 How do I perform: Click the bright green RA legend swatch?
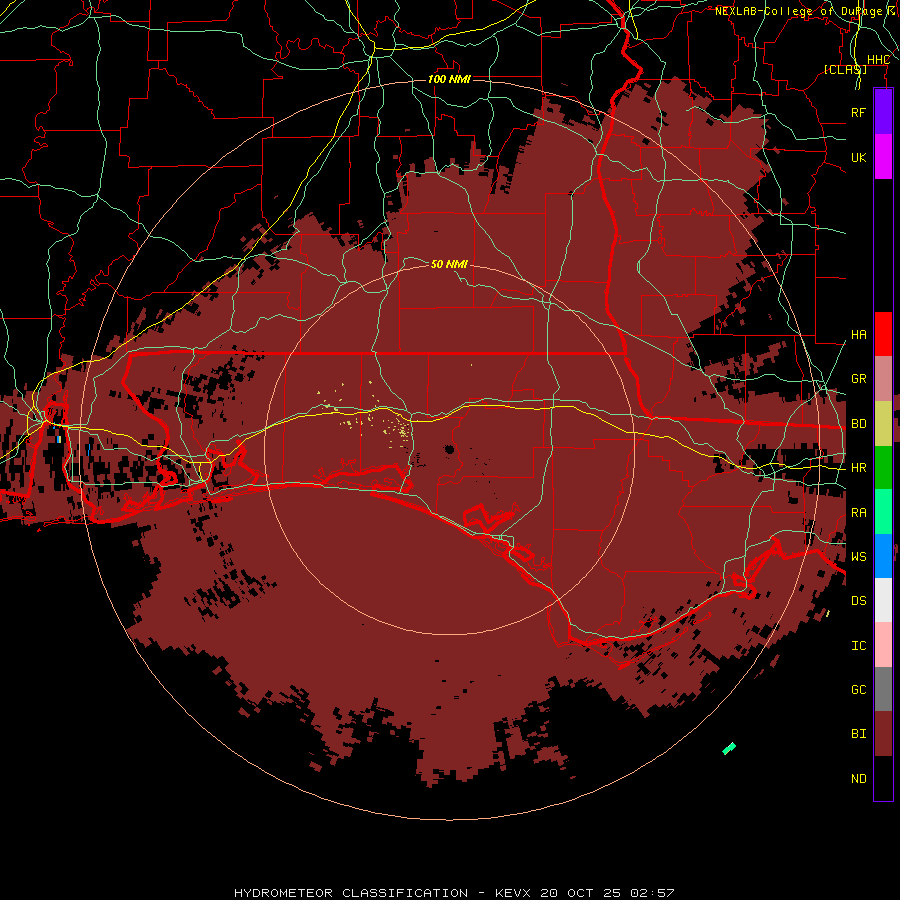[883, 512]
